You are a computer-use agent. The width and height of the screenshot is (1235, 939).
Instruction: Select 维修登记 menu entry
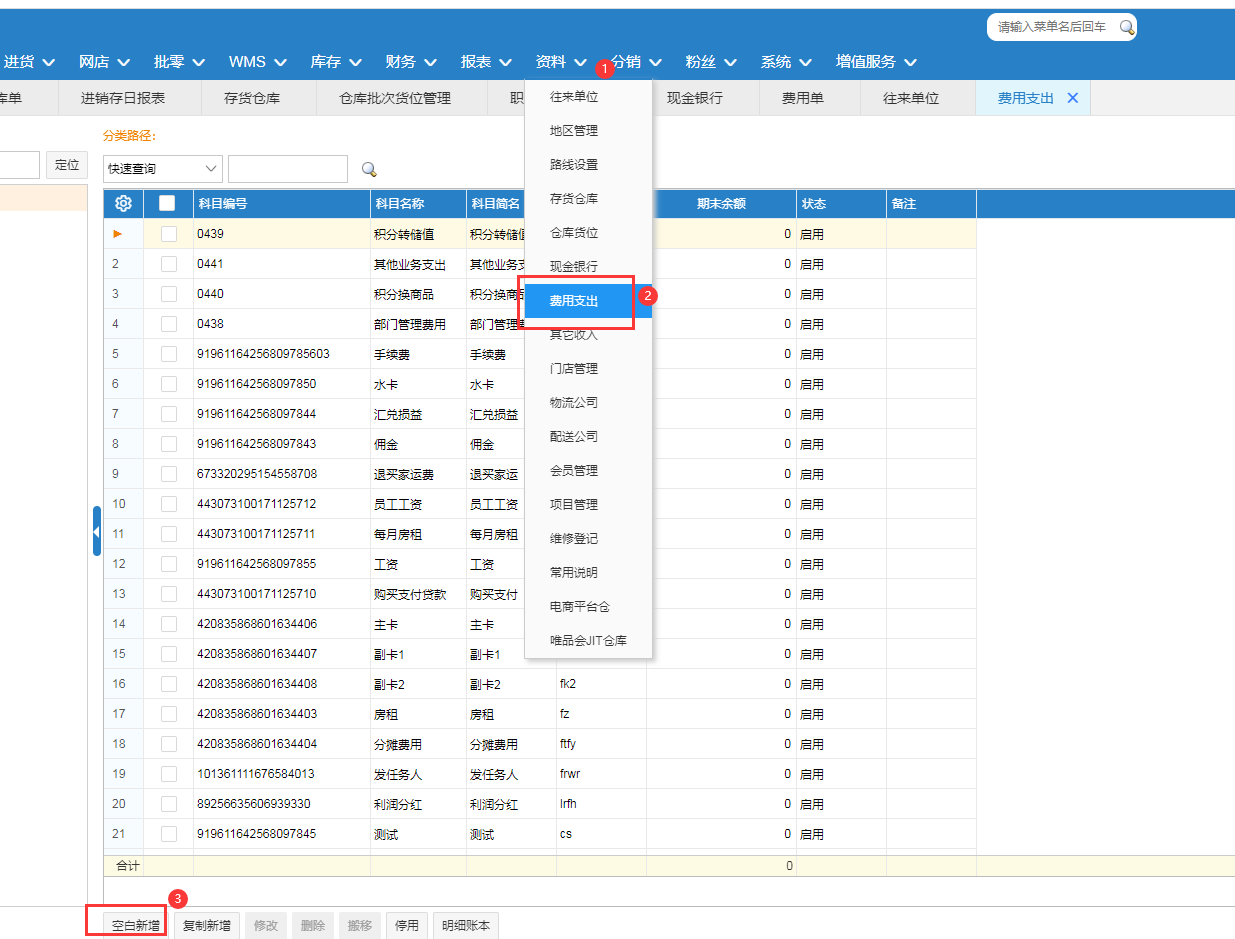tap(588, 539)
